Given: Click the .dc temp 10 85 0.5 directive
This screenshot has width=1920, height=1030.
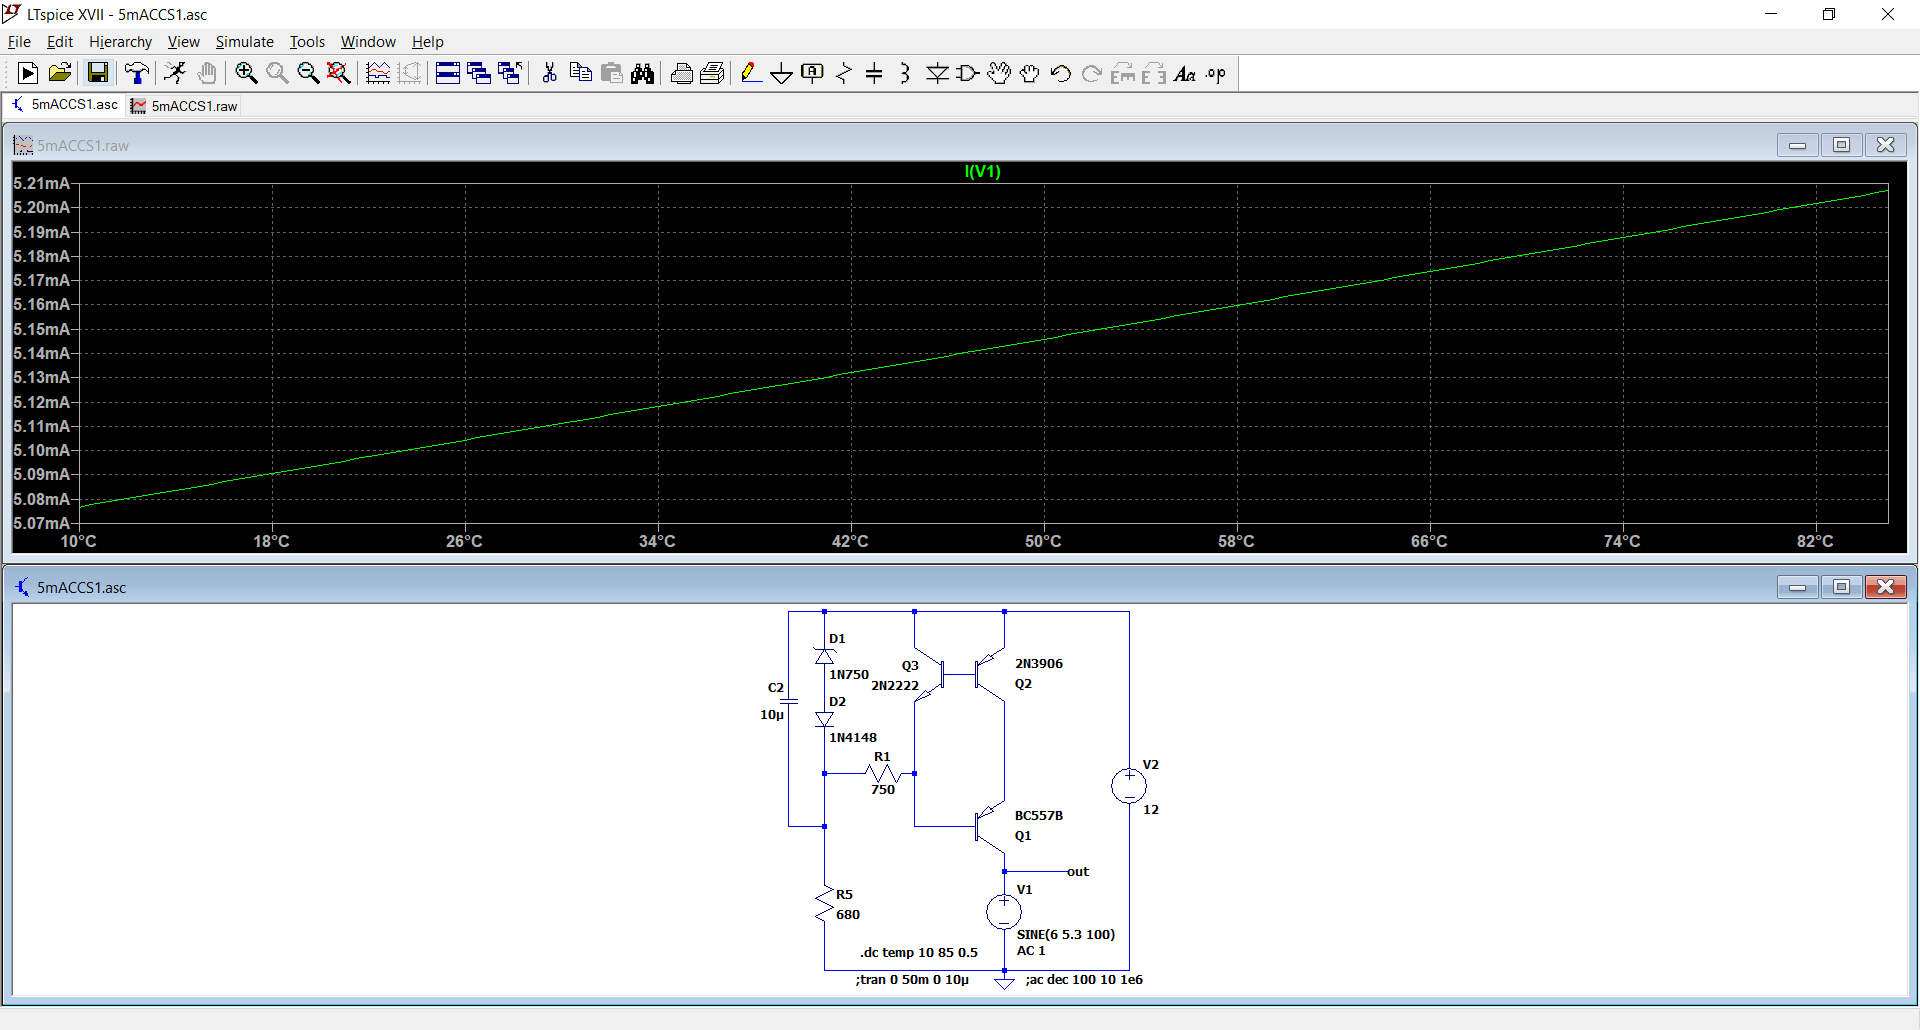Looking at the screenshot, I should coord(919,953).
